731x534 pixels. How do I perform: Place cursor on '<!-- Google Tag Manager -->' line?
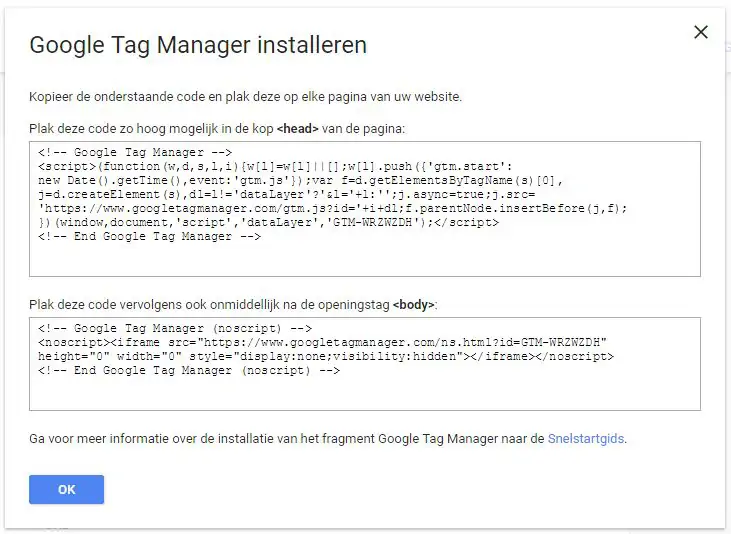(135, 153)
